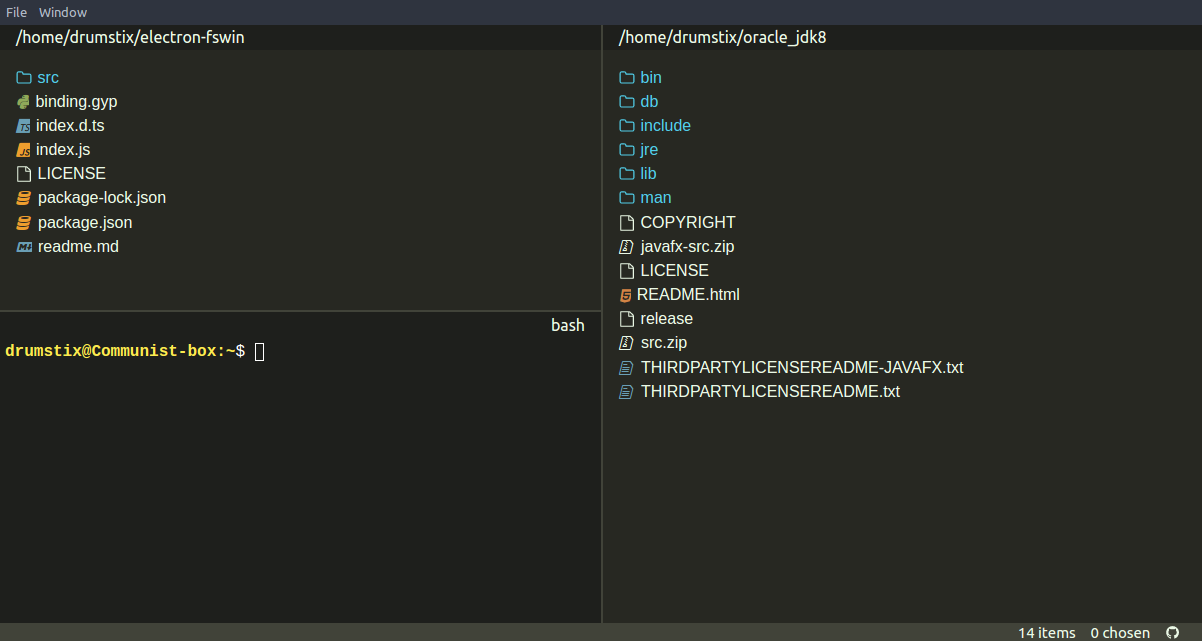1202x641 pixels.
Task: Click the TypeScript icon beside index.d.ts
Action: 23,126
